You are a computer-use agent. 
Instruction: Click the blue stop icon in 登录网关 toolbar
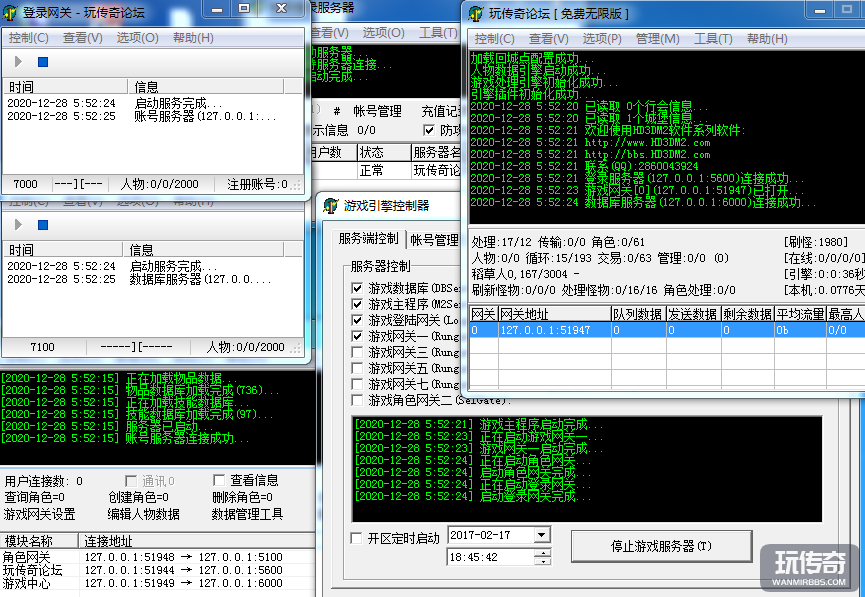(x=43, y=62)
